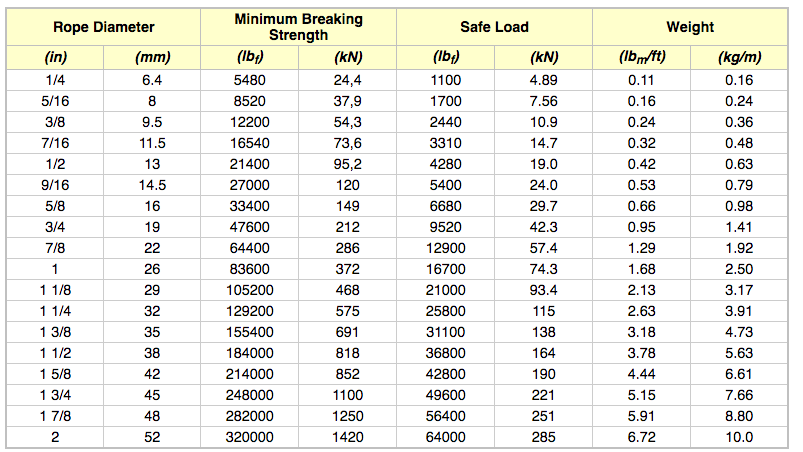Select the 1420 kN breaking strength cell
Screen dimensions: 803x452
[x=347, y=437]
